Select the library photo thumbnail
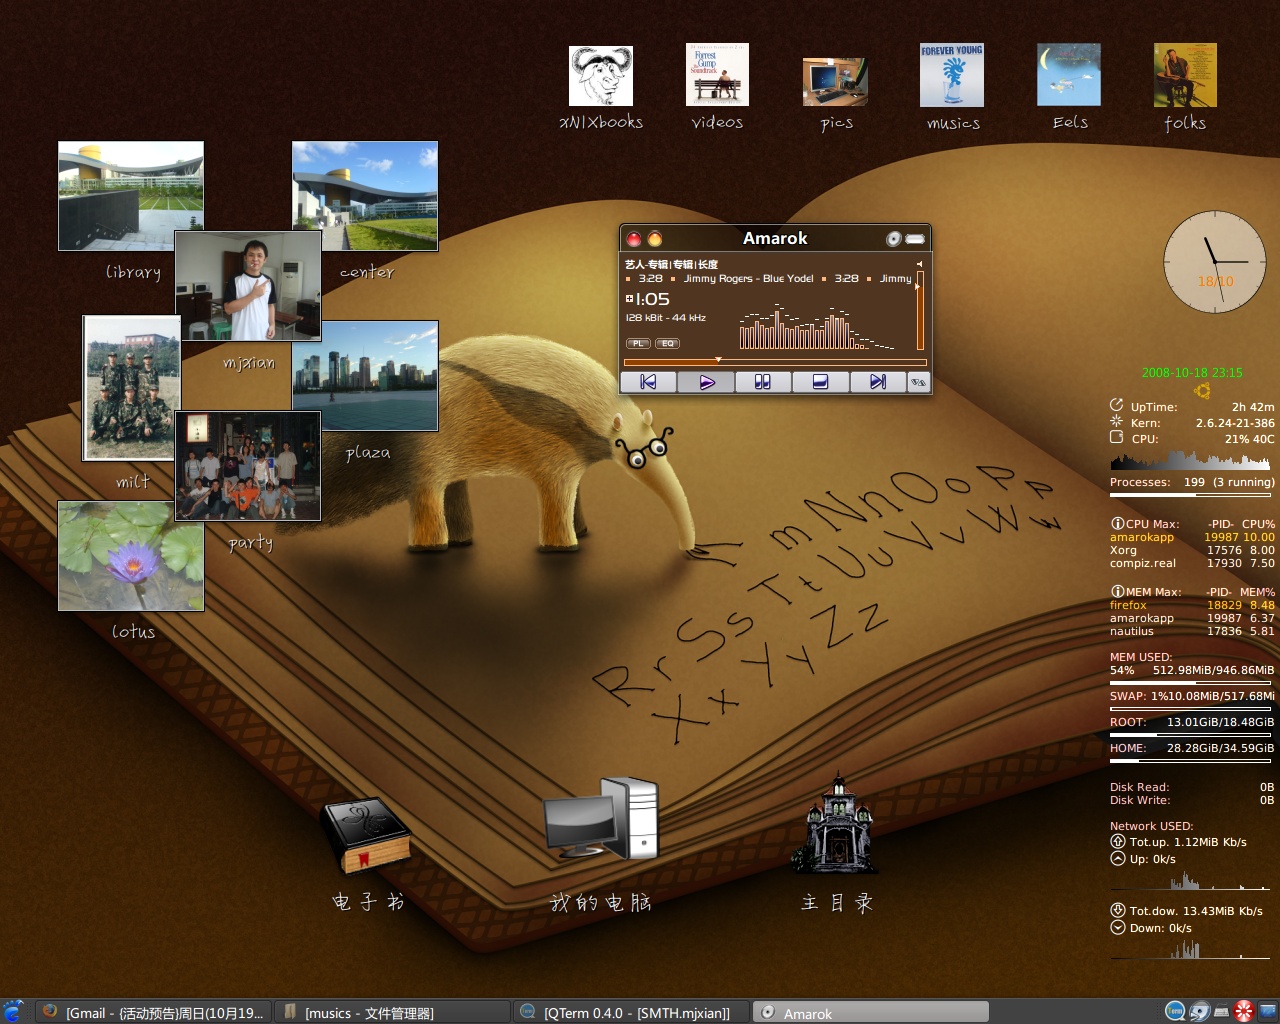 [131, 195]
